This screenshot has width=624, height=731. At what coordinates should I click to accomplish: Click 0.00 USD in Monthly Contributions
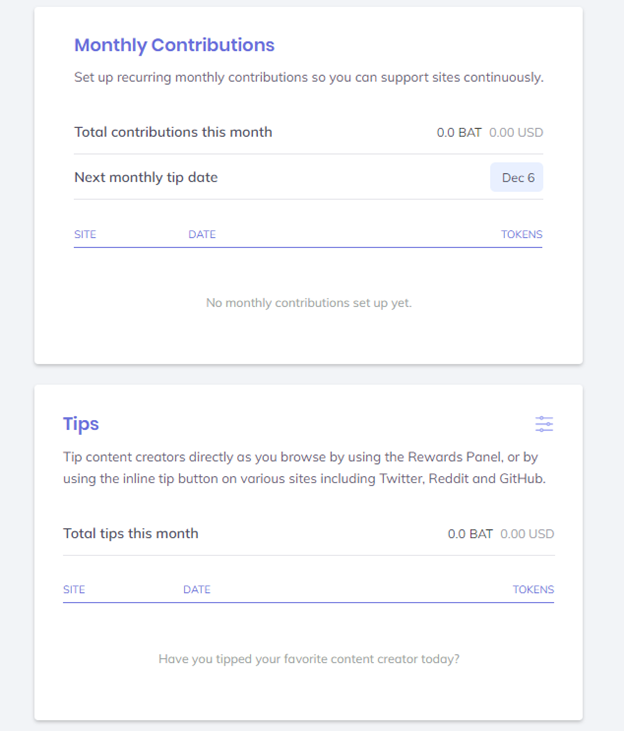(516, 133)
